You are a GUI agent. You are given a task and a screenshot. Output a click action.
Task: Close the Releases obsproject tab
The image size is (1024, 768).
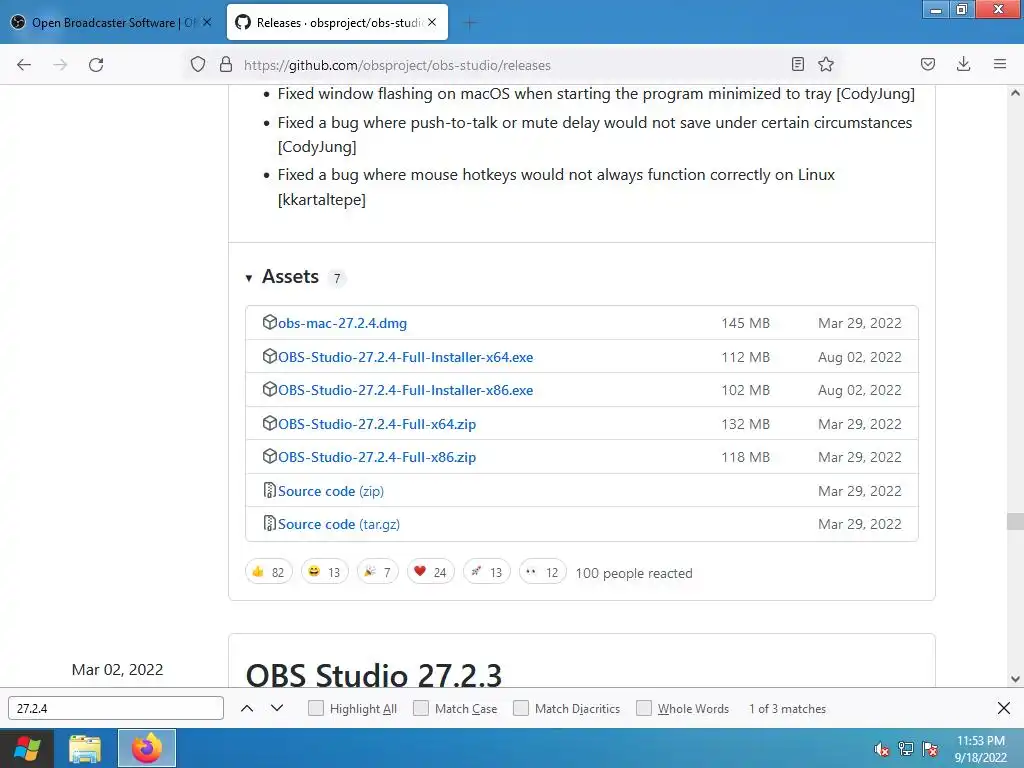pos(432,22)
